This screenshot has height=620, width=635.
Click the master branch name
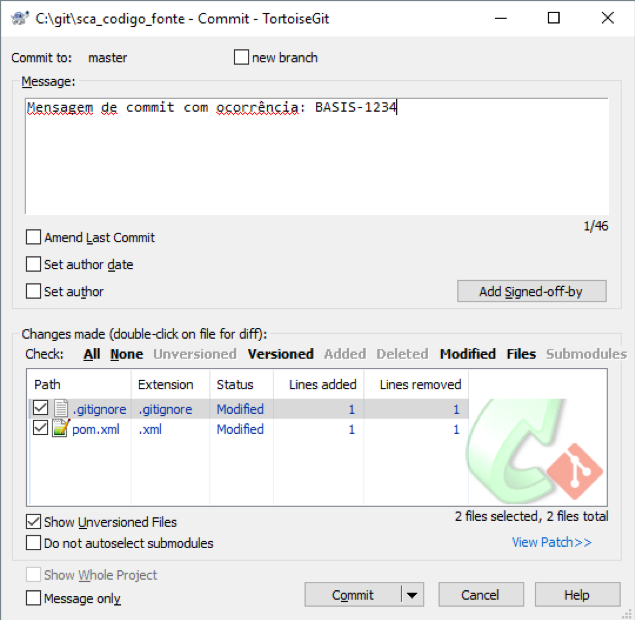coord(108,58)
